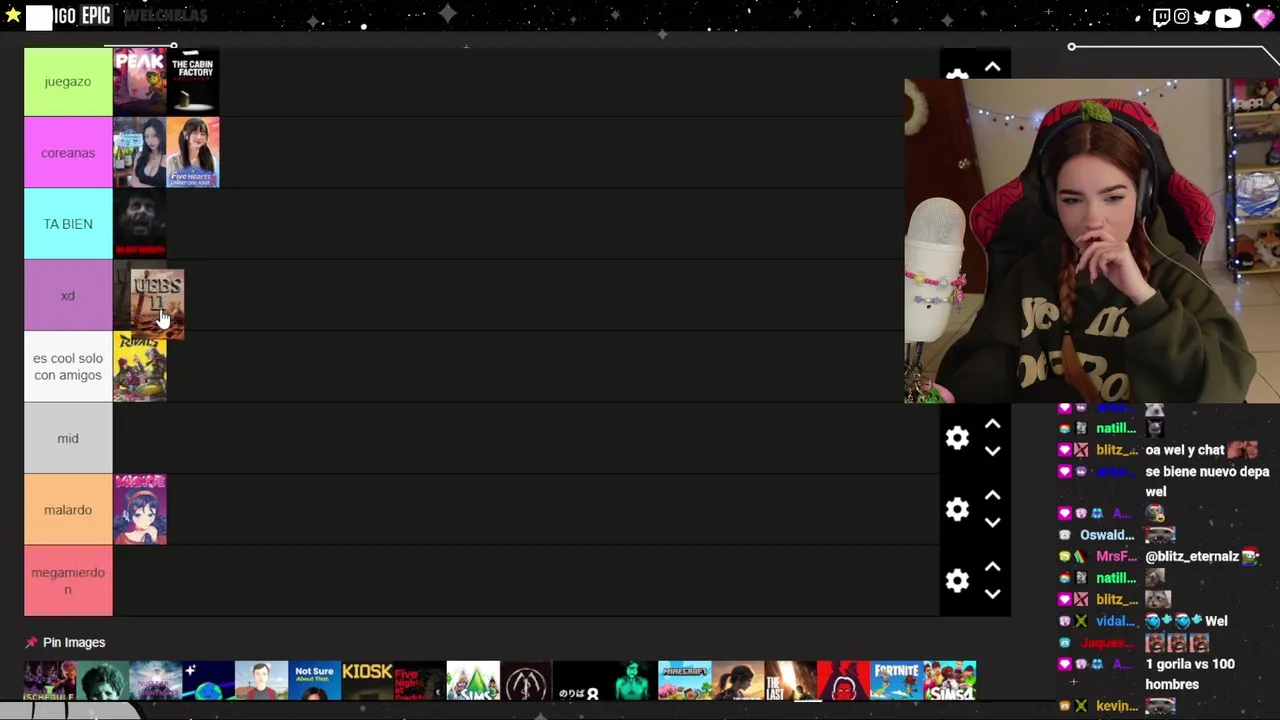Move the juegazo tier row up
1280x720 pixels.
point(992,67)
